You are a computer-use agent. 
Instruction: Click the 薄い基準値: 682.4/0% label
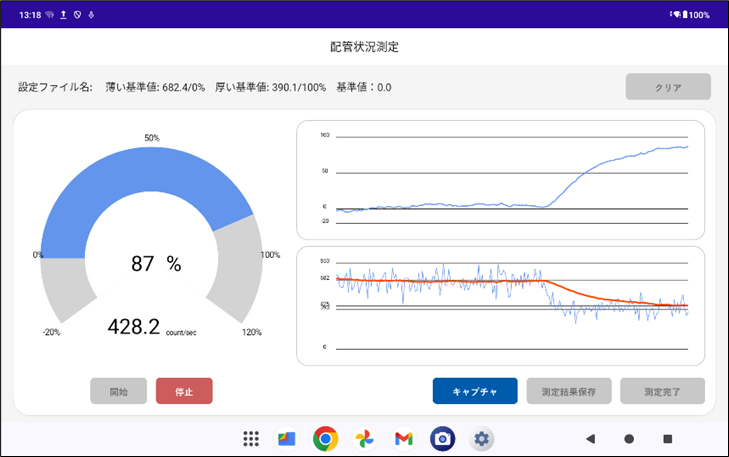(155, 87)
